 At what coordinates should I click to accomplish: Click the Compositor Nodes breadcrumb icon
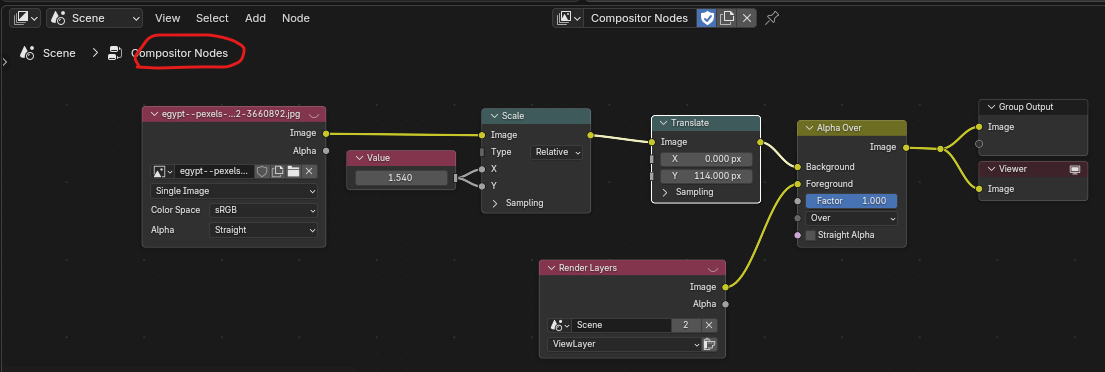click(x=114, y=53)
